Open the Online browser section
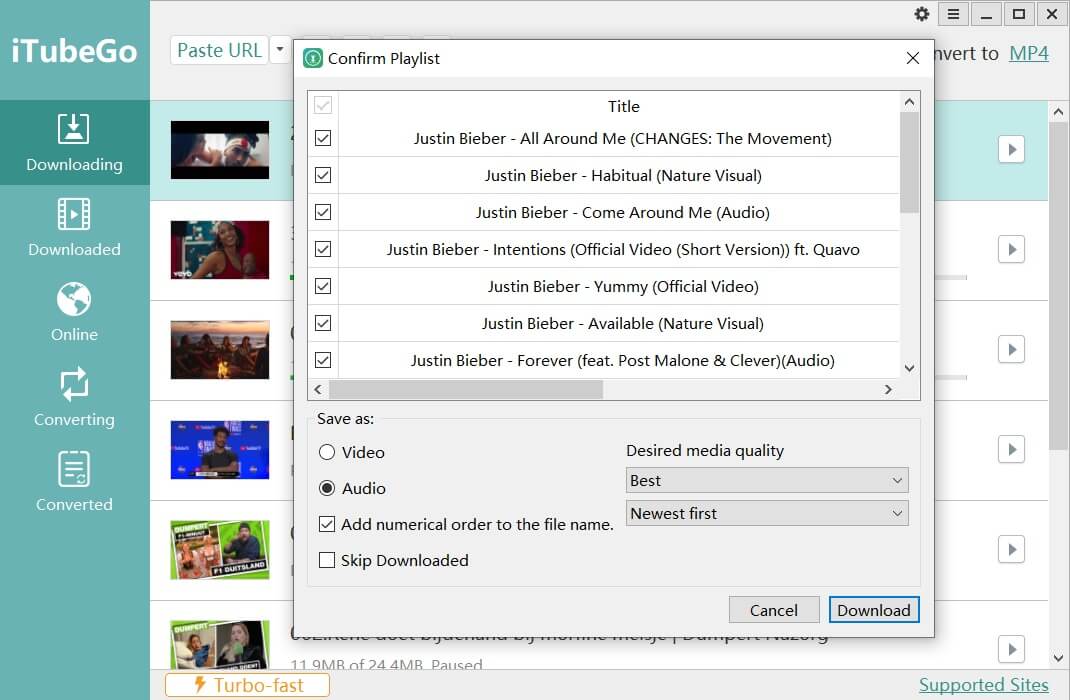This screenshot has width=1070, height=700. (74, 312)
